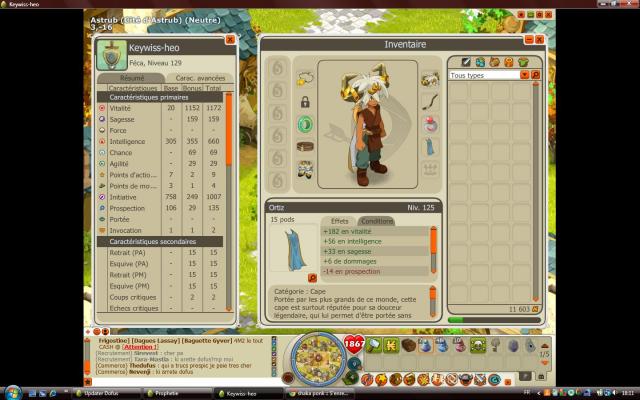
Task: Close the Keywiss-heo stats panel
Action: click(230, 40)
